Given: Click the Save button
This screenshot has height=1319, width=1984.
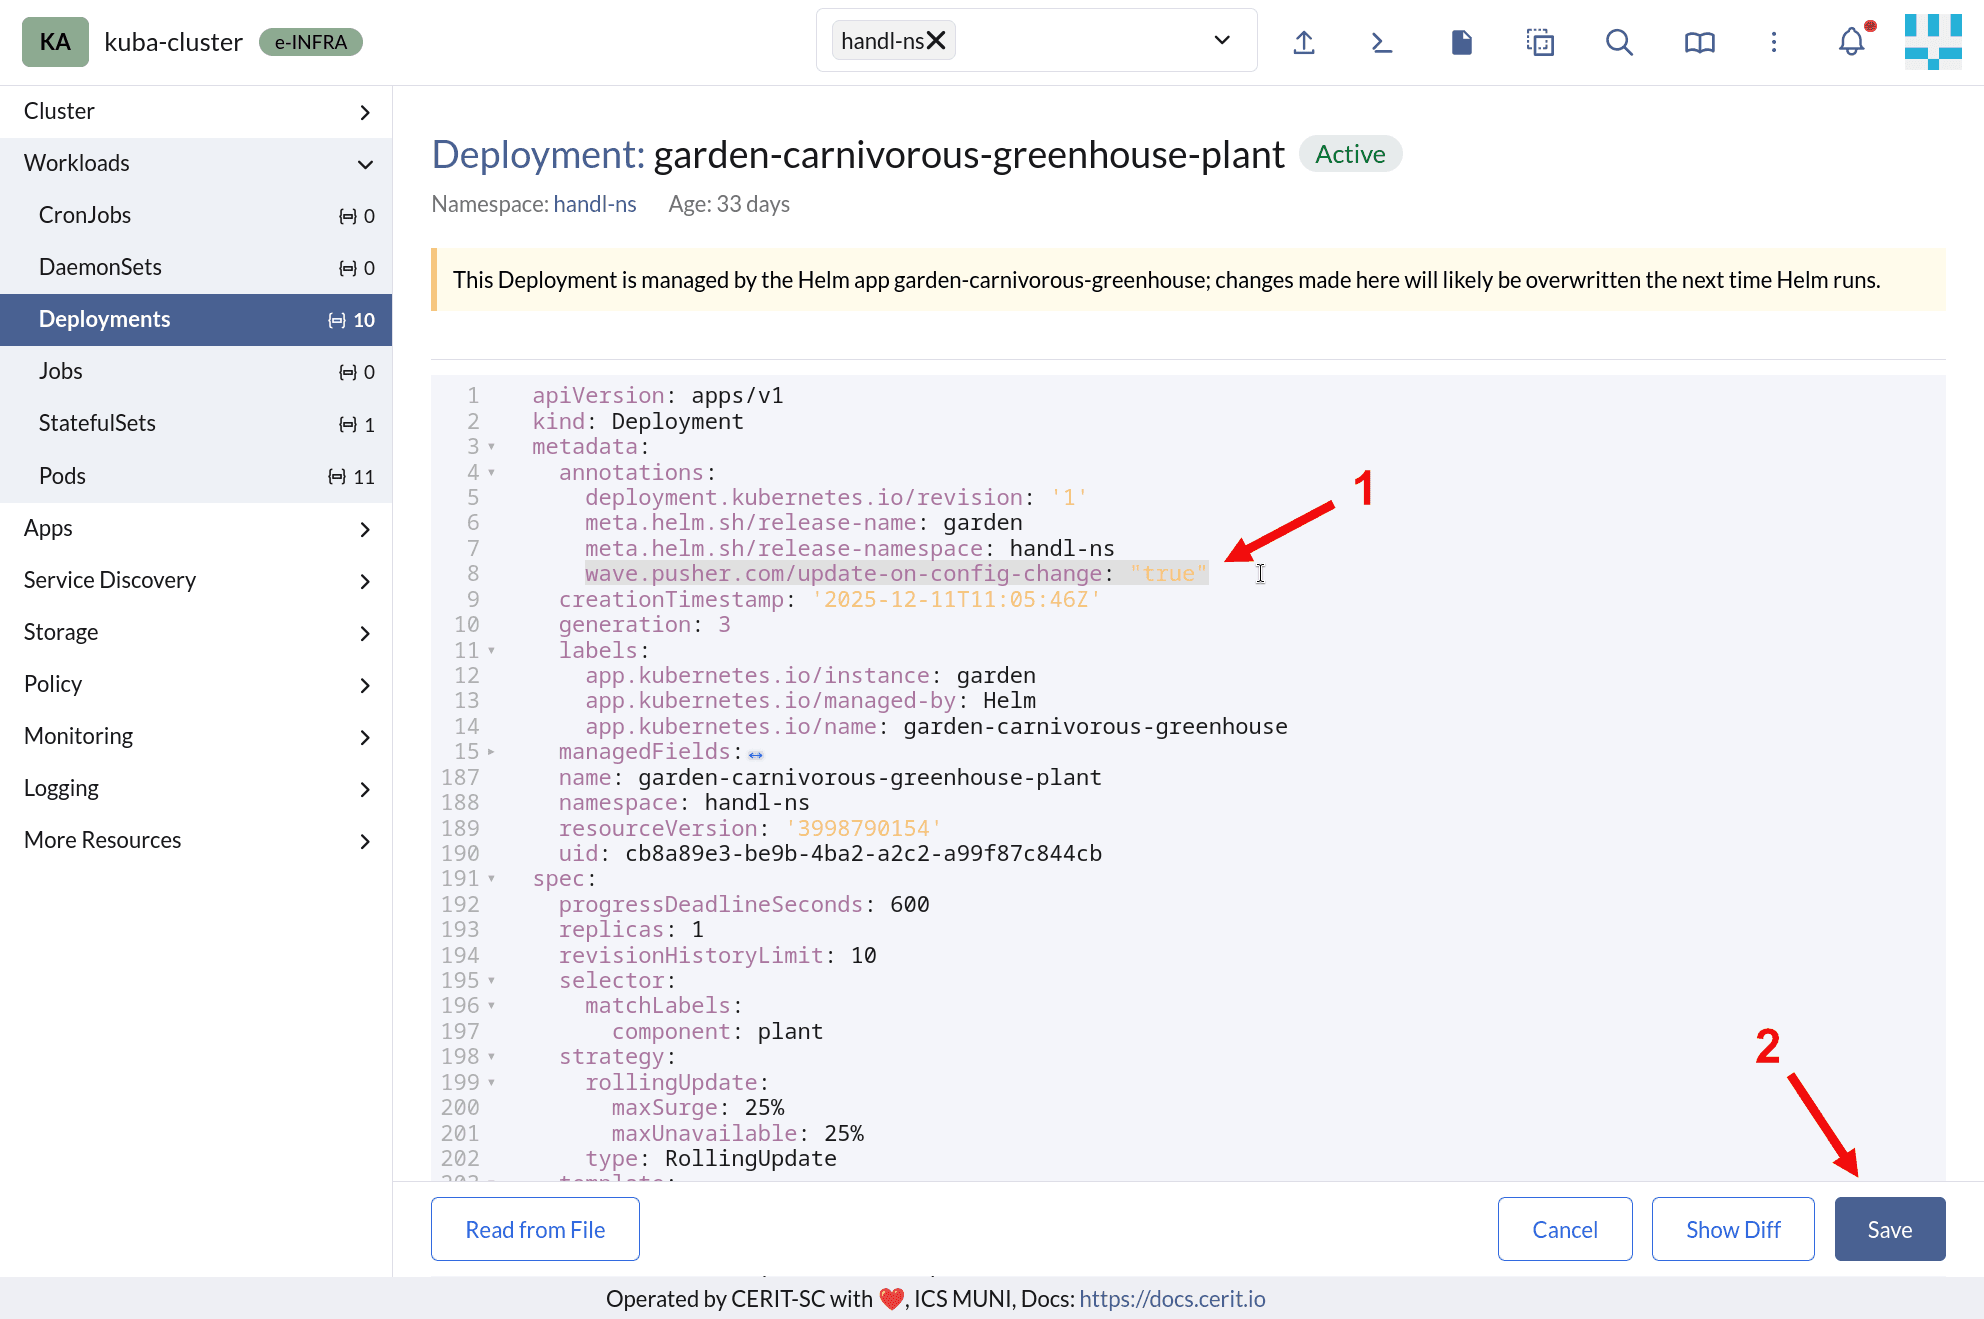Looking at the screenshot, I should 1889,1229.
